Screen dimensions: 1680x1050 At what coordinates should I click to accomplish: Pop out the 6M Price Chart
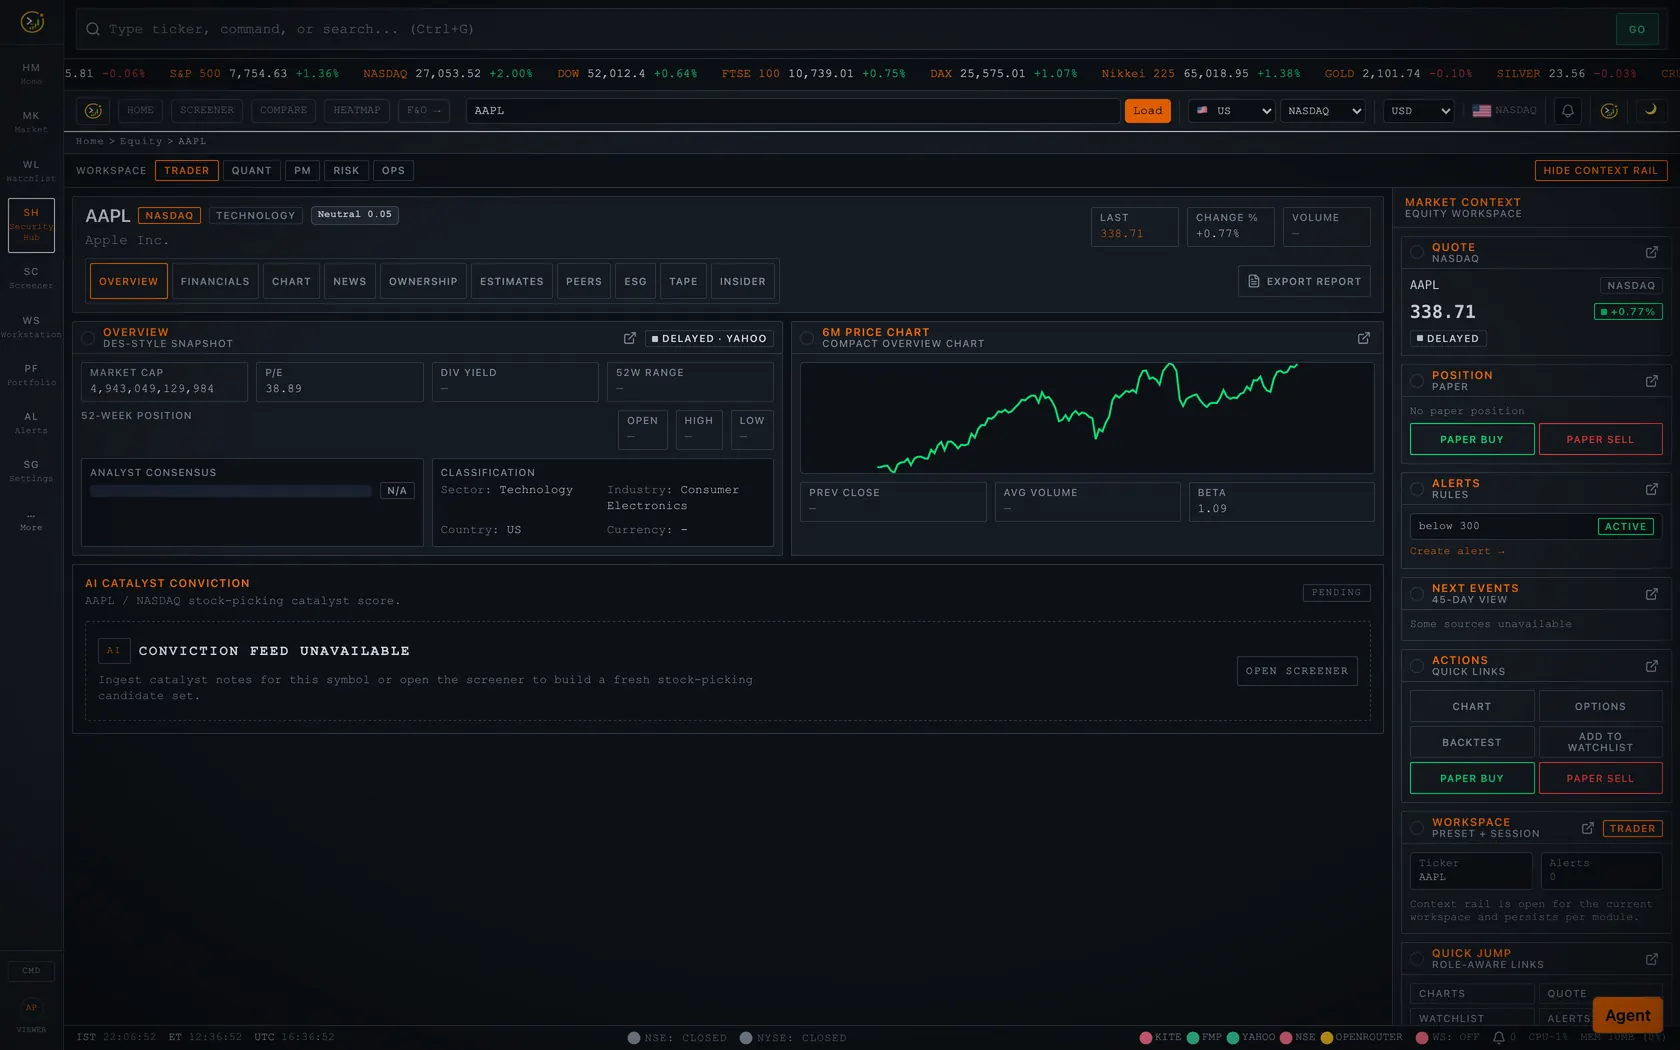[1363, 338]
